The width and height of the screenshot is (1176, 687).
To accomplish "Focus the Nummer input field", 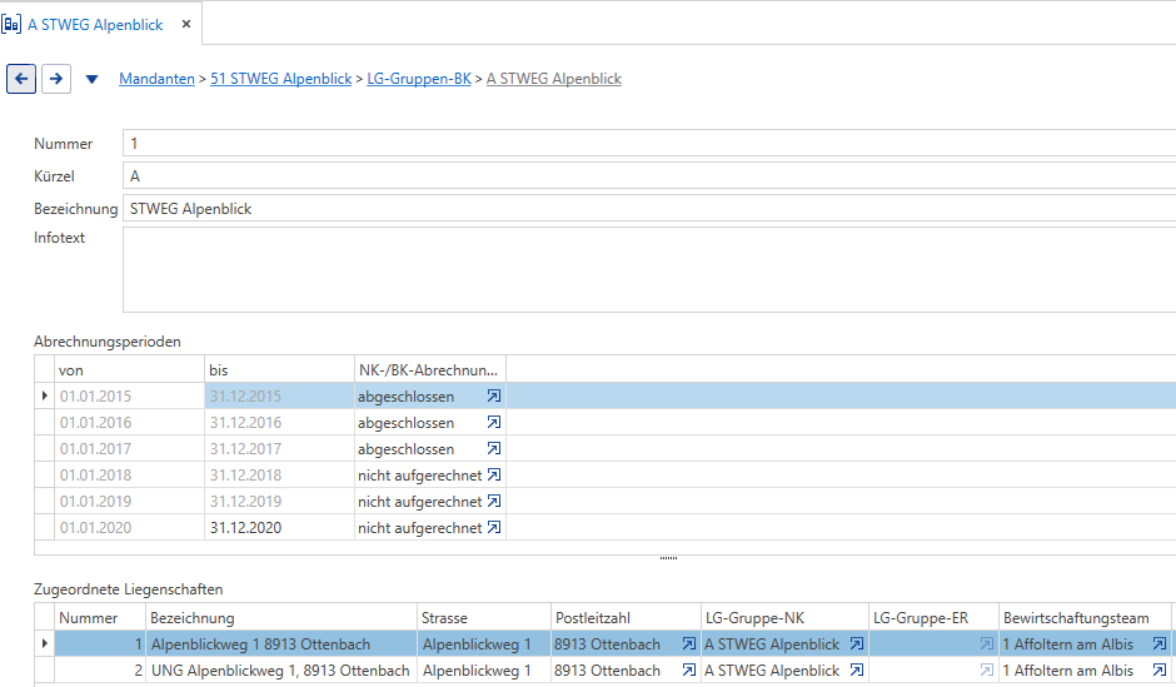I will (650, 143).
